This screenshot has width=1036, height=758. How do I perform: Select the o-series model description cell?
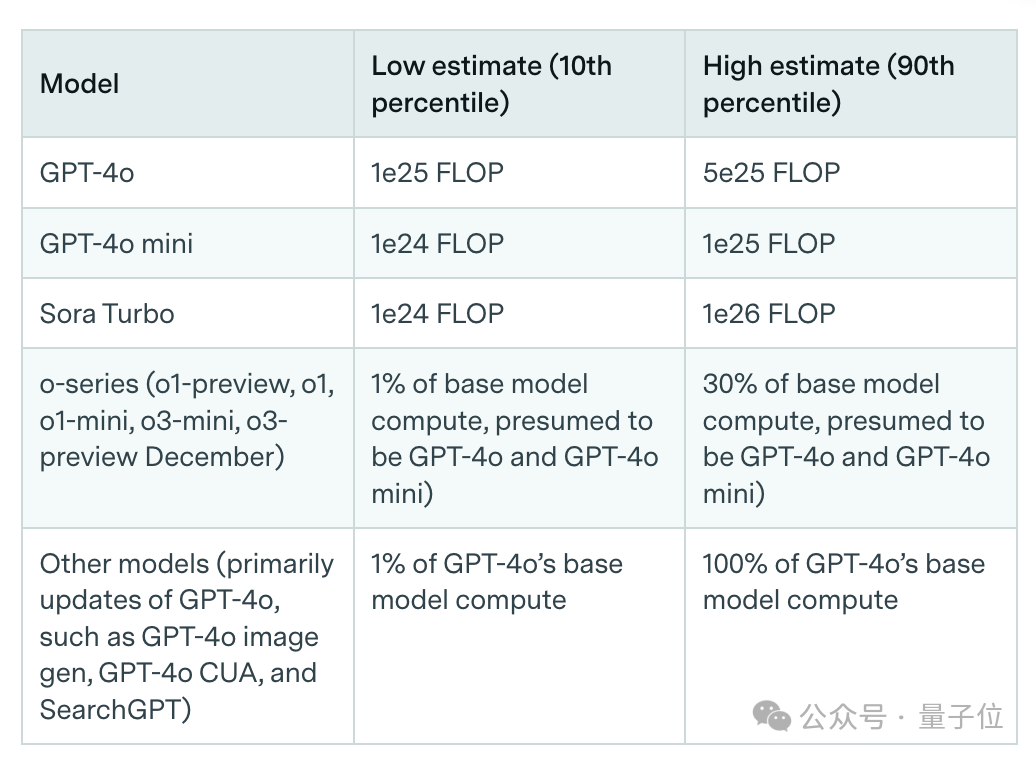[187, 421]
